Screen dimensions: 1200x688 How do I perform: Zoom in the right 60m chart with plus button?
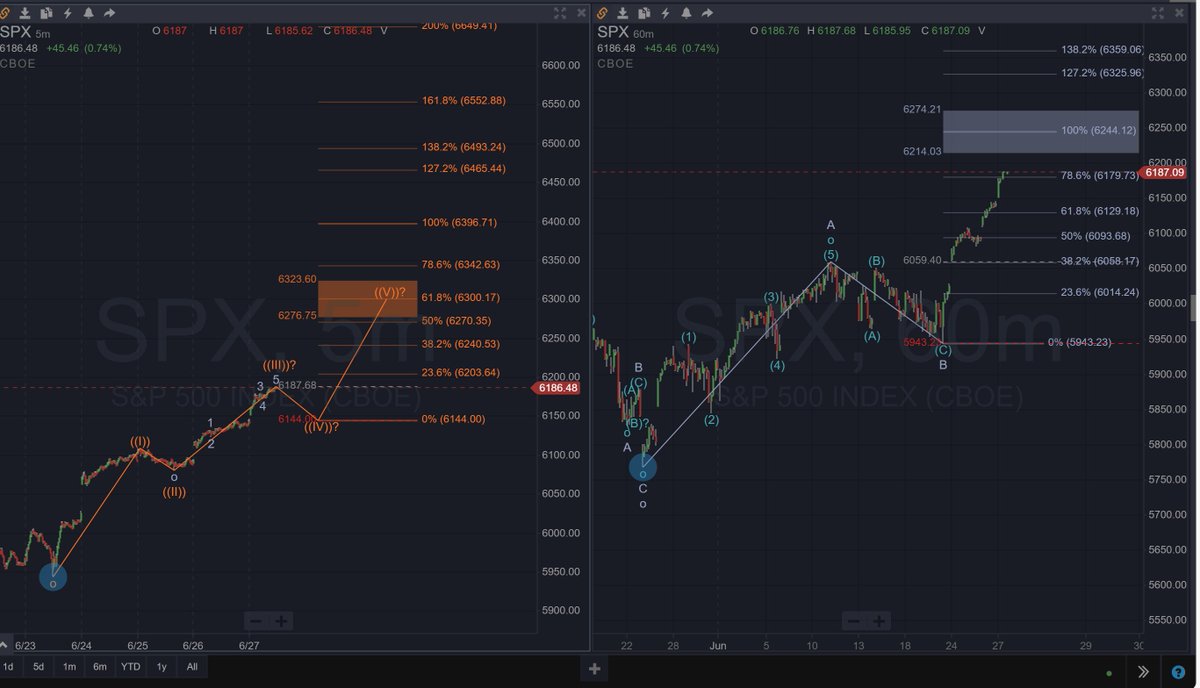point(880,621)
